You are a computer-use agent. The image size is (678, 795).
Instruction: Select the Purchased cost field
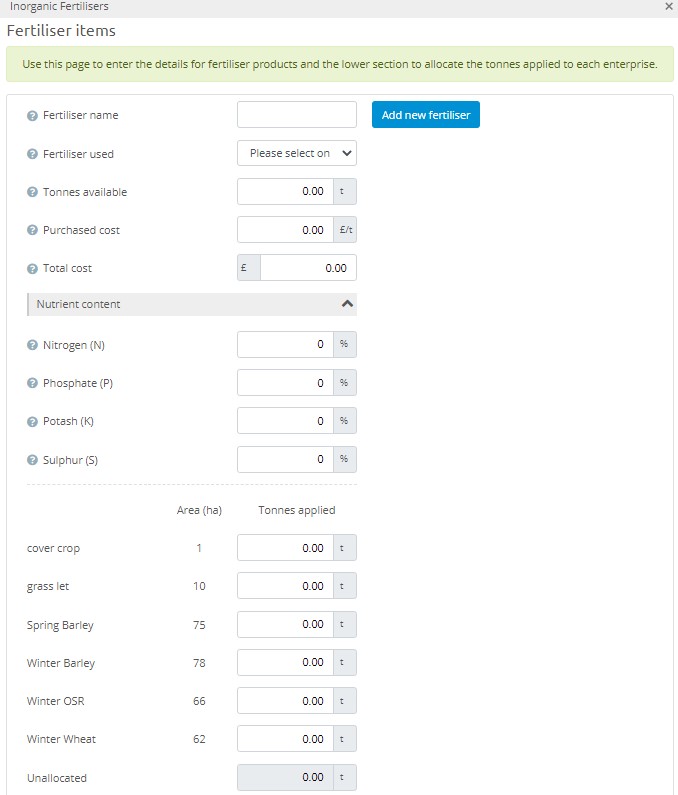(285, 230)
